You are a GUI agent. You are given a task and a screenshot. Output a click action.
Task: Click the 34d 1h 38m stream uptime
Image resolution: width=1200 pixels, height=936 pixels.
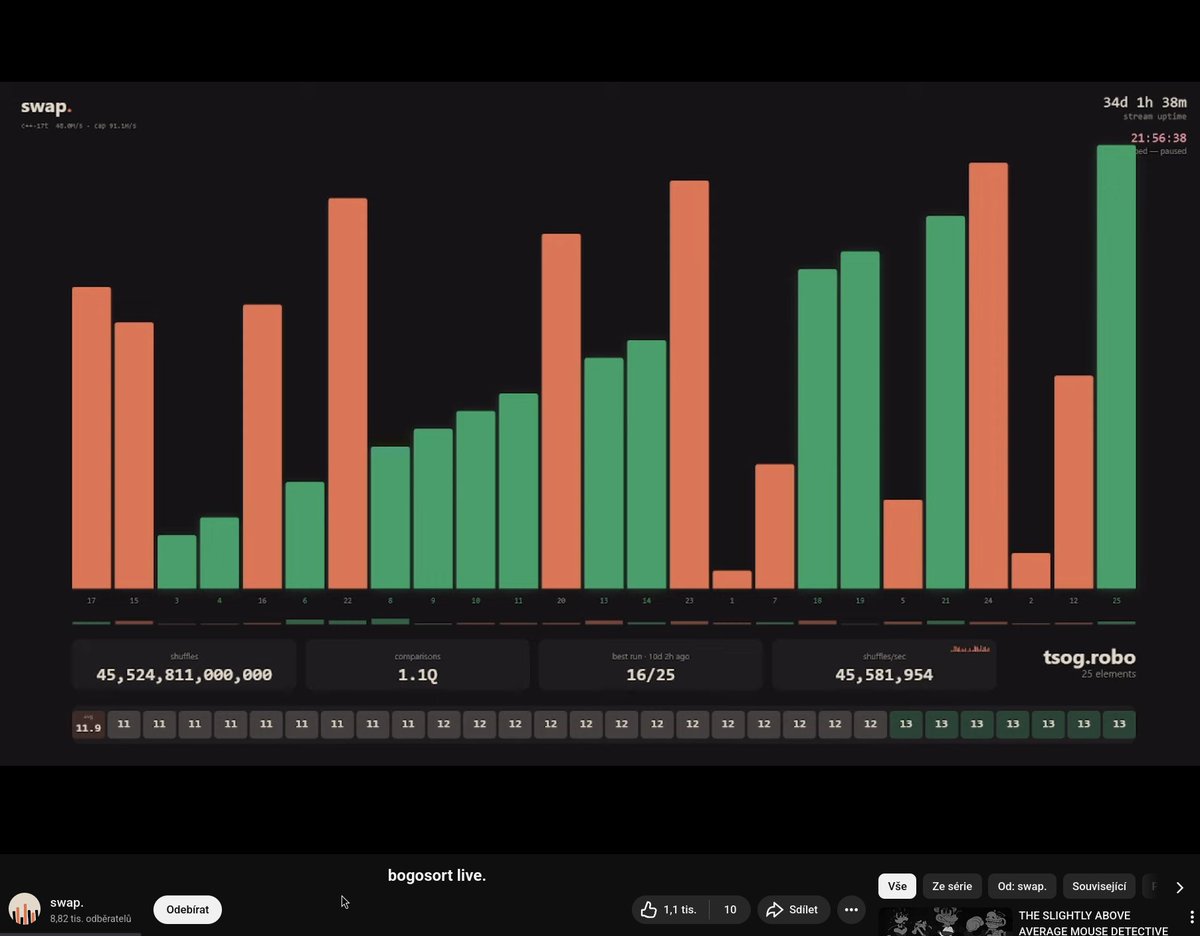(1144, 102)
